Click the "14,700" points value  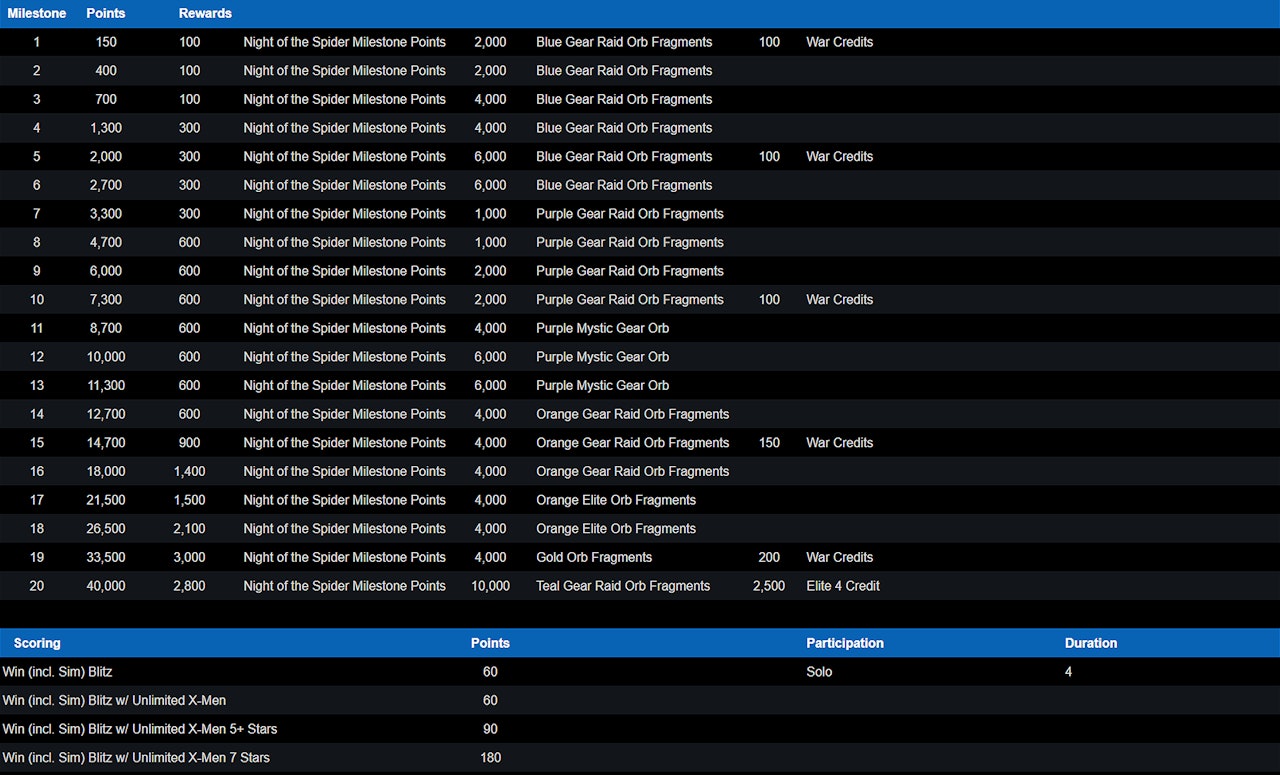coord(106,443)
